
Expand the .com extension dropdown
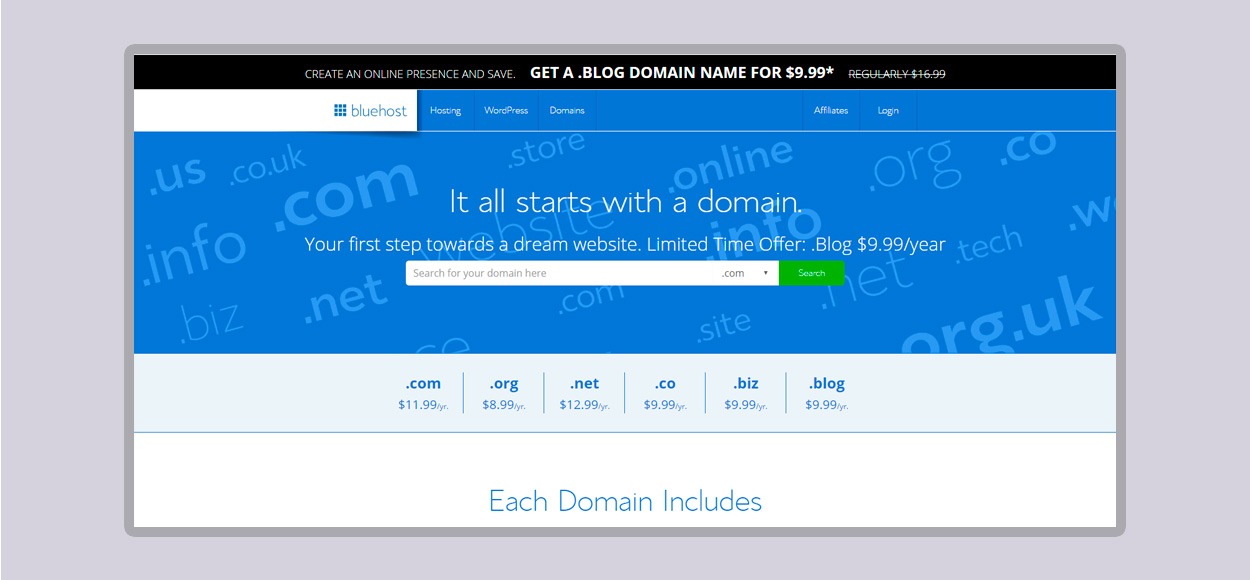746,273
